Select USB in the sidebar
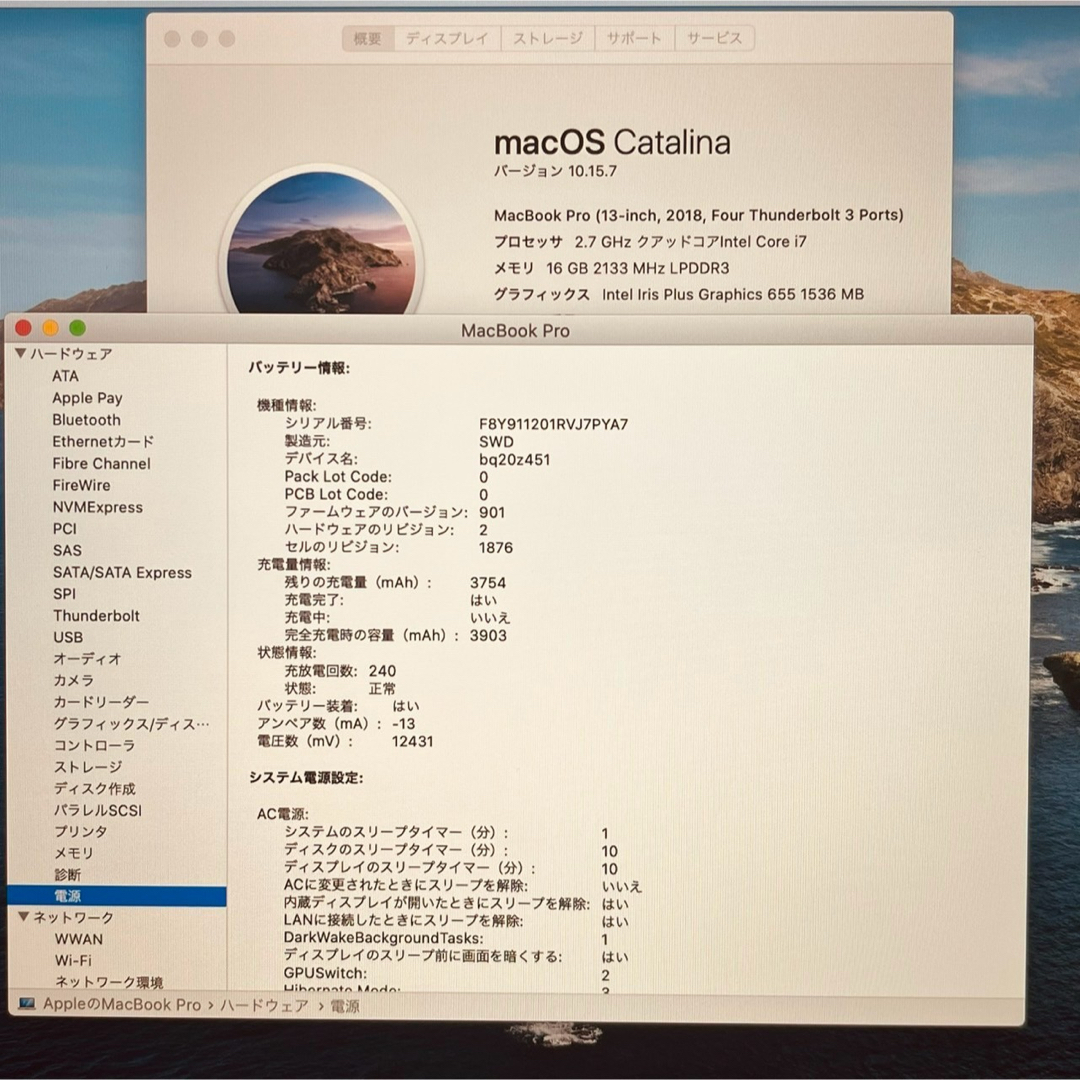Viewport: 1080px width, 1080px height. tap(68, 637)
